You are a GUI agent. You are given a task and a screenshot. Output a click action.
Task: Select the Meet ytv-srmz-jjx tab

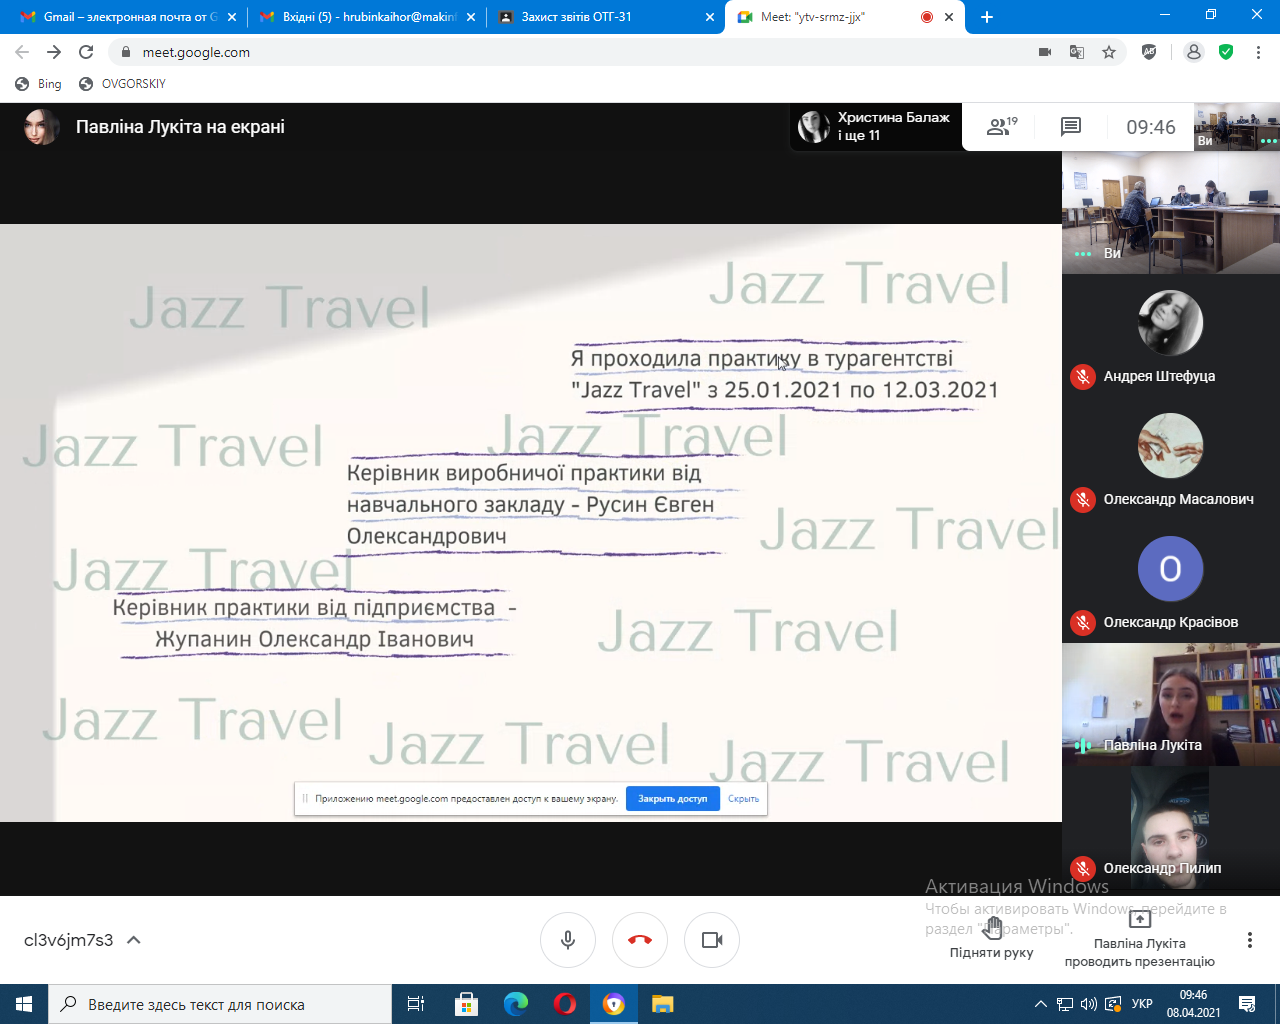(x=845, y=17)
